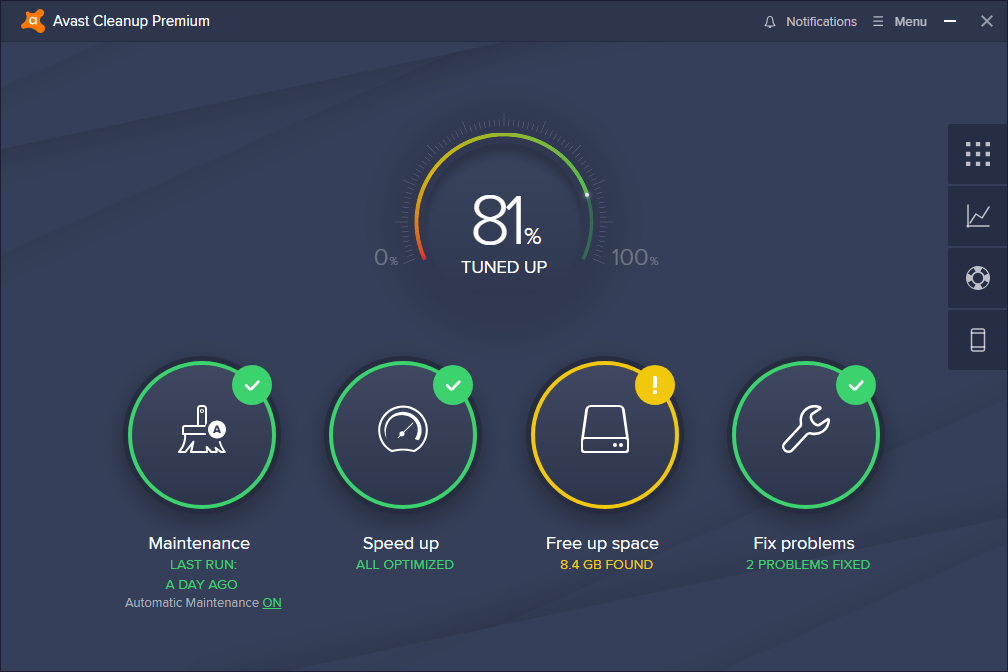Open the statistics chart icon in sidebar
1008x672 pixels.
pyautogui.click(x=977, y=216)
